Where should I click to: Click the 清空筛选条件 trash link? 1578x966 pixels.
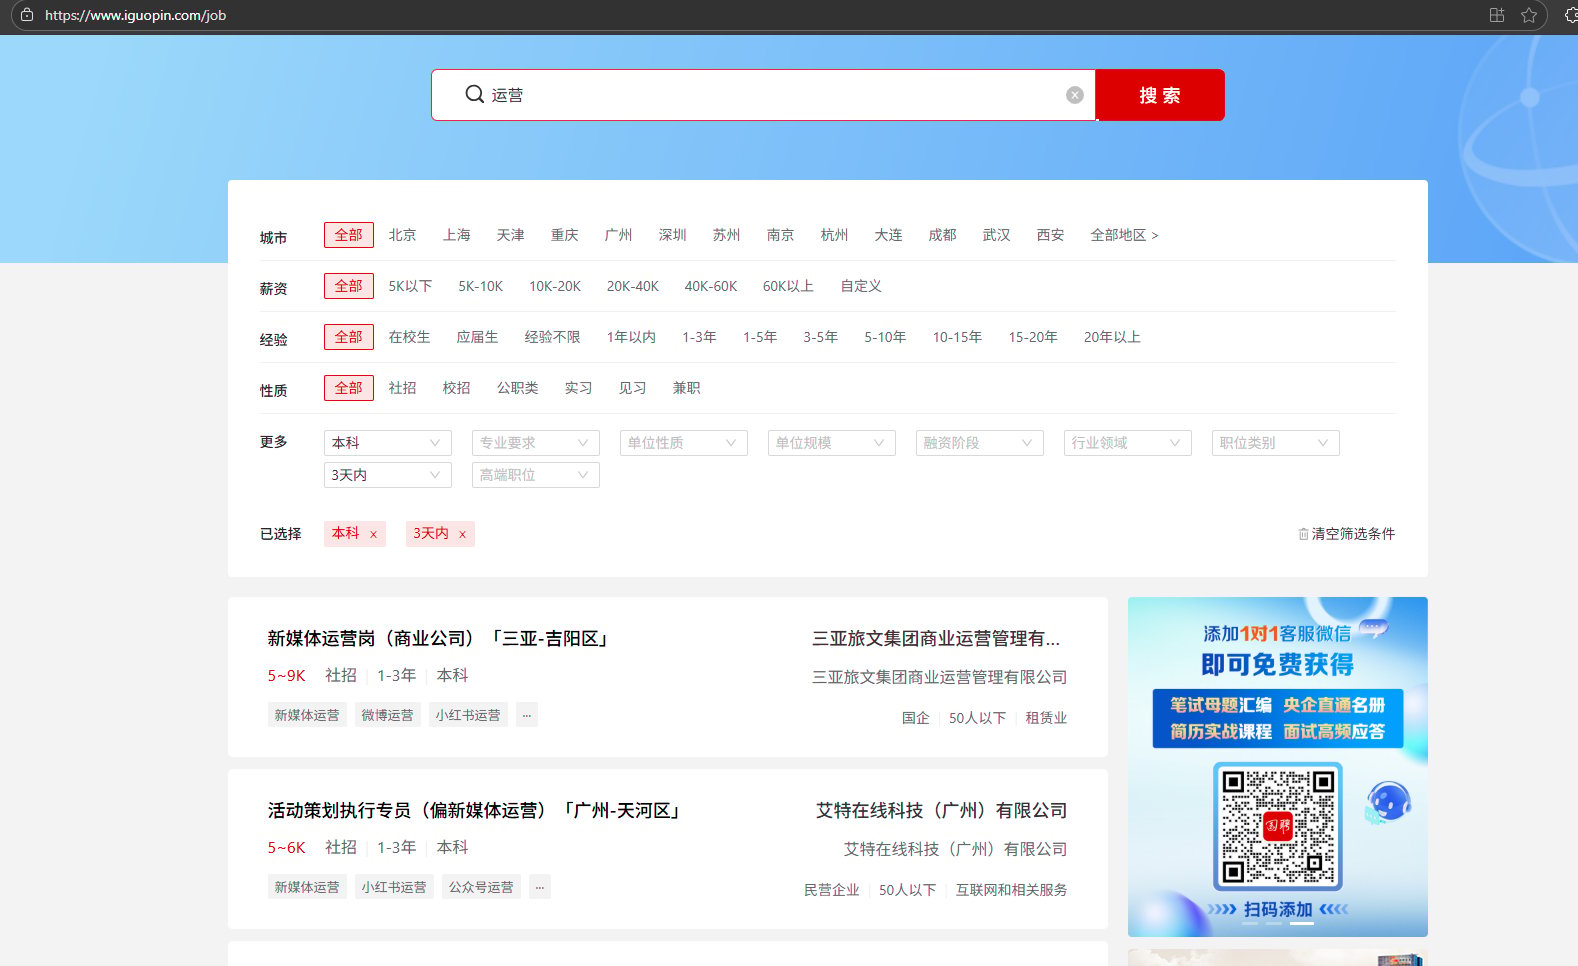click(1346, 534)
